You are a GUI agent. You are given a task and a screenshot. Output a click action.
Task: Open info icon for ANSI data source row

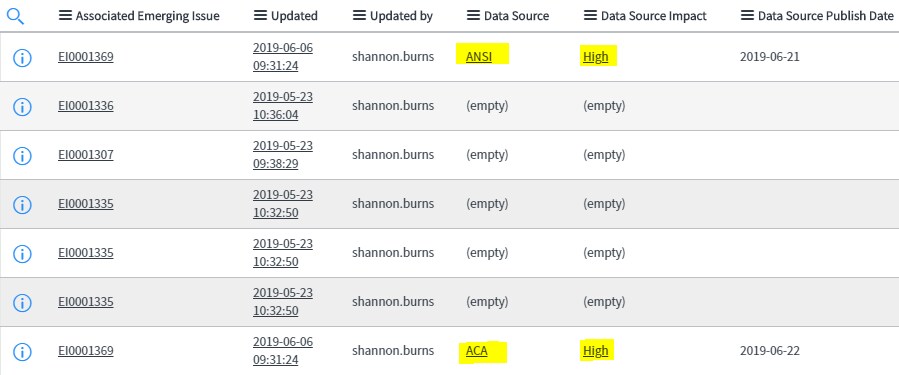(x=22, y=57)
